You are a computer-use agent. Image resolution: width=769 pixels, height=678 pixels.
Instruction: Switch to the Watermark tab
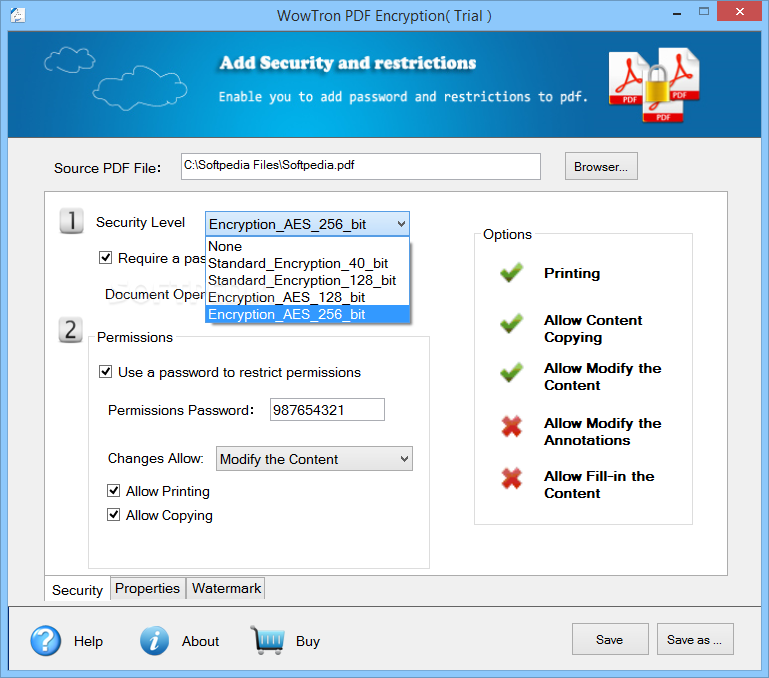pyautogui.click(x=226, y=588)
